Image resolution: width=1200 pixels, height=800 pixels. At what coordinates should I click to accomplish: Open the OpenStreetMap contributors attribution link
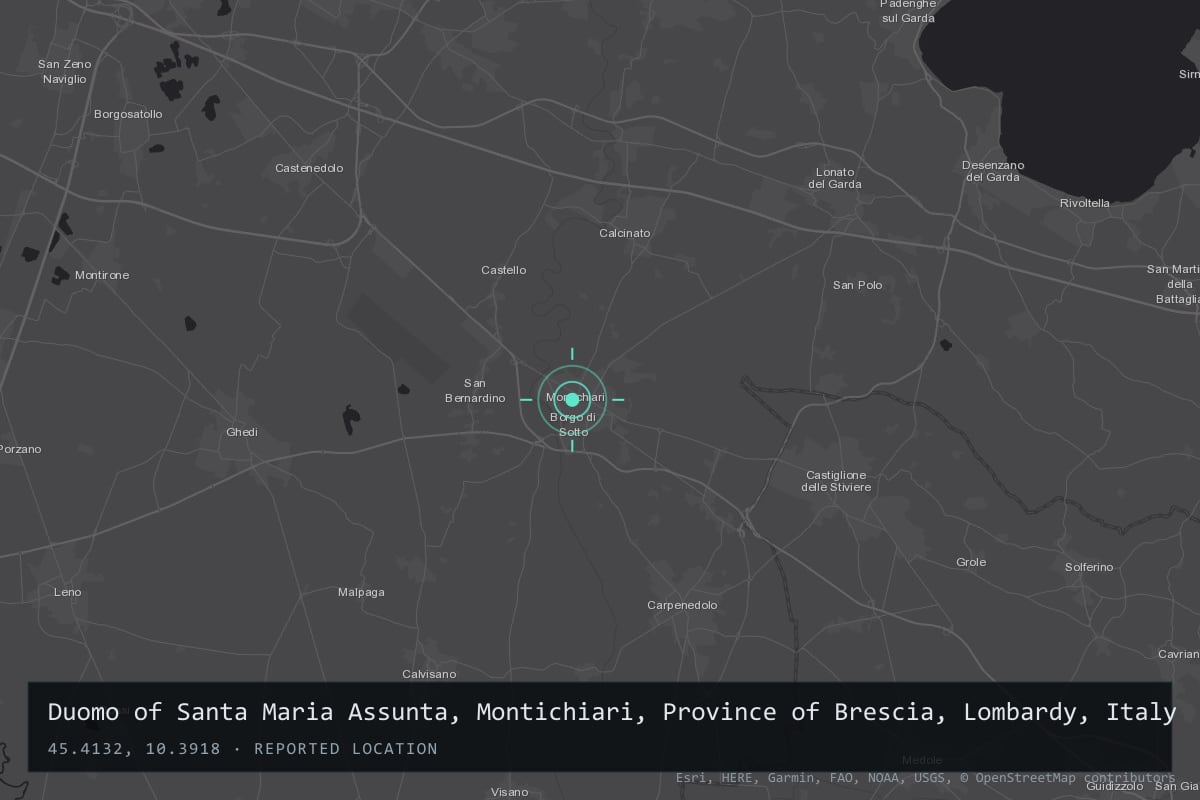click(1068, 778)
